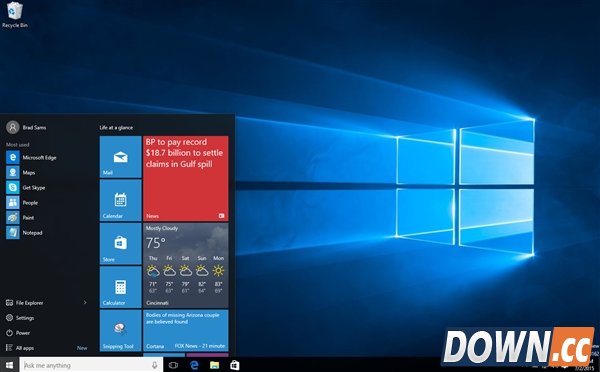Open Edge browser from the taskbar
The width and height of the screenshot is (600, 372).
194,365
